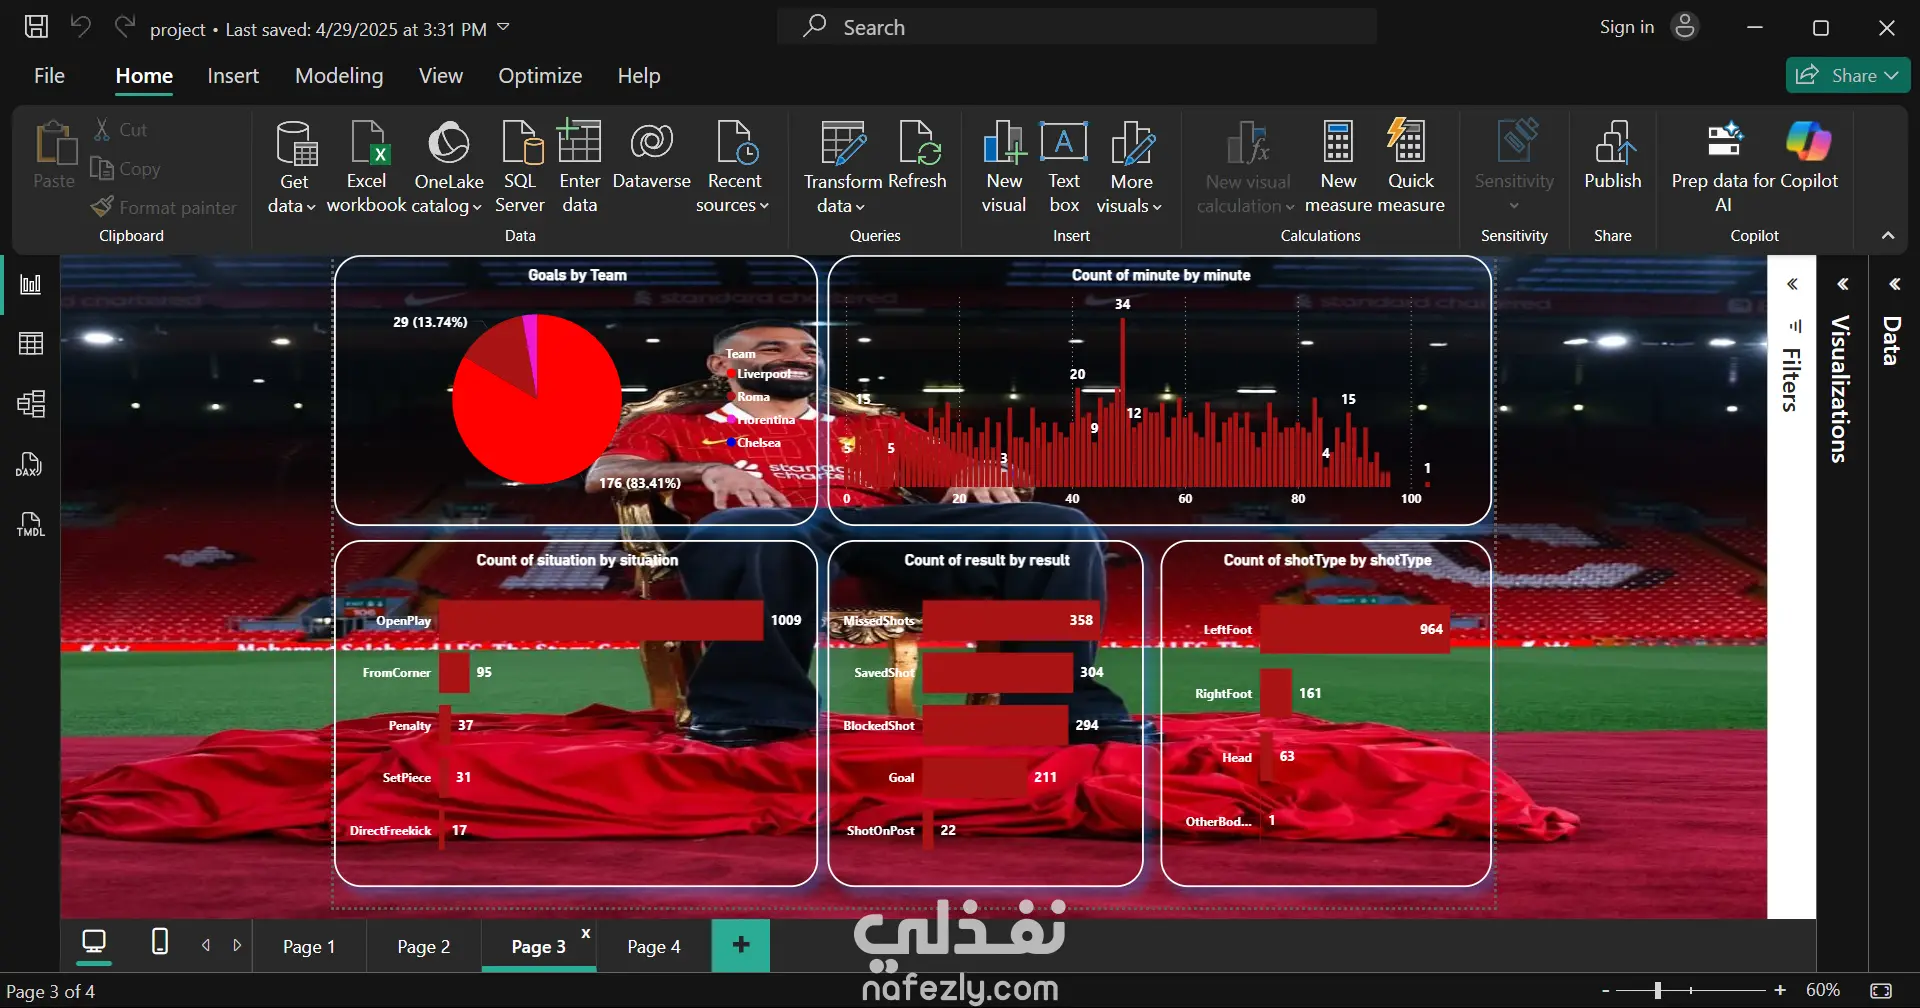Open the View ribbon tab

coord(441,76)
